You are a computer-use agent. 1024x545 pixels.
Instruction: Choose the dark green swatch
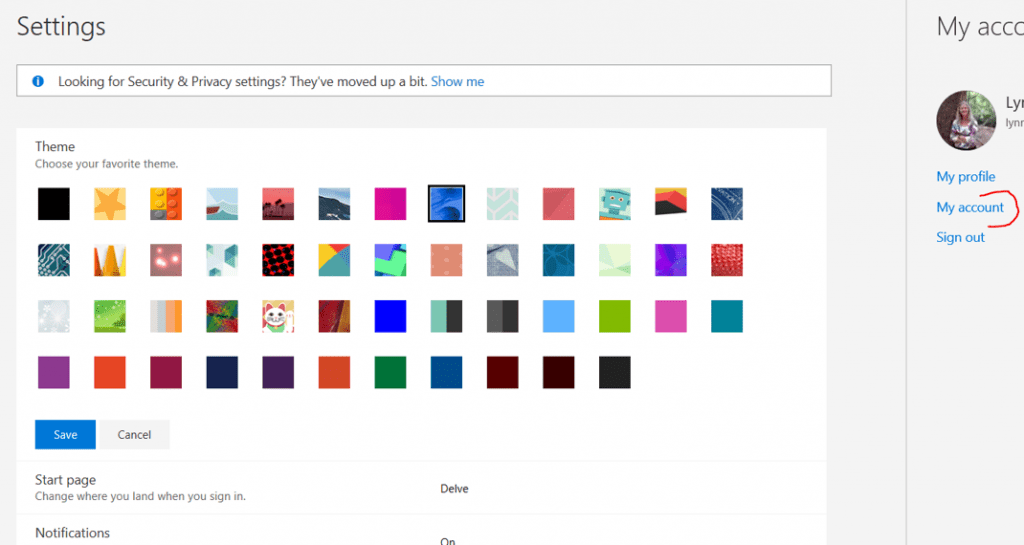391,372
